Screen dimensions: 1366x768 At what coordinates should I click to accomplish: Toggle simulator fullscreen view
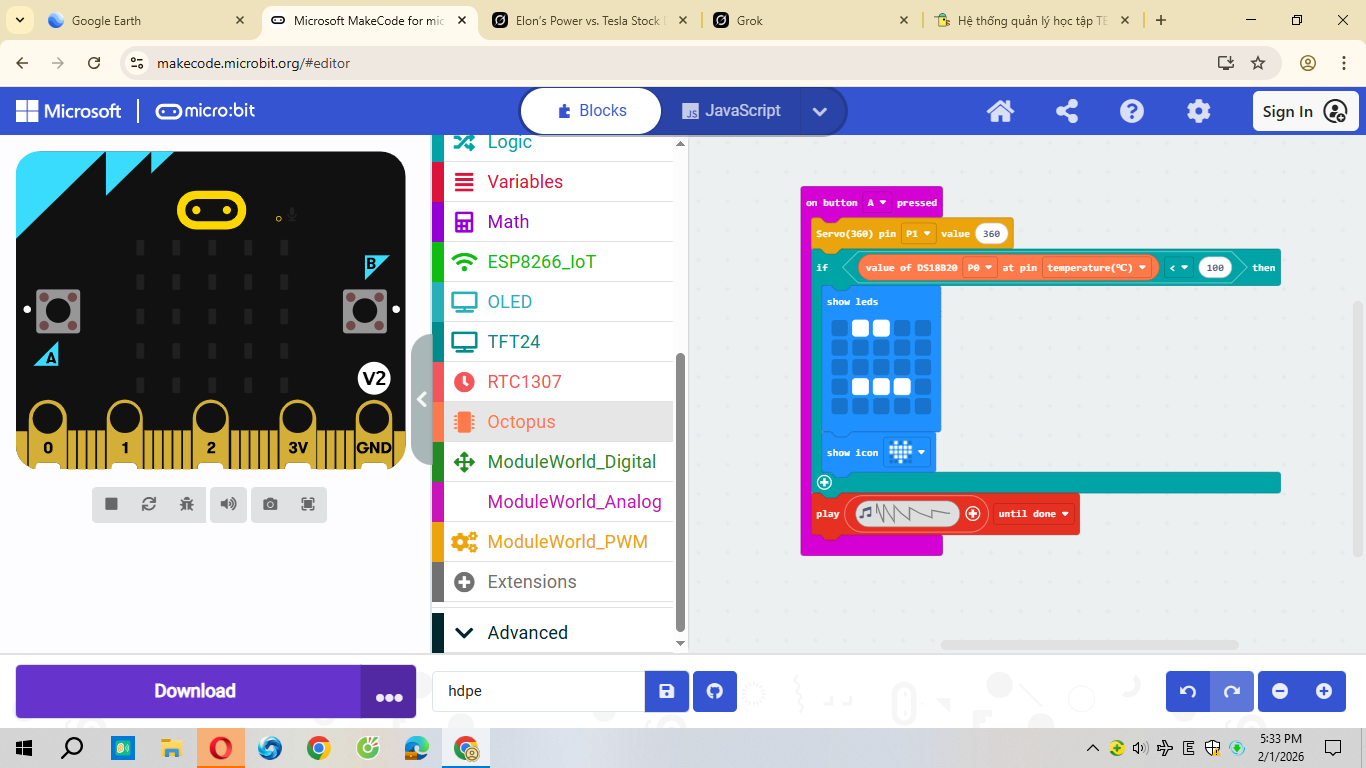308,504
